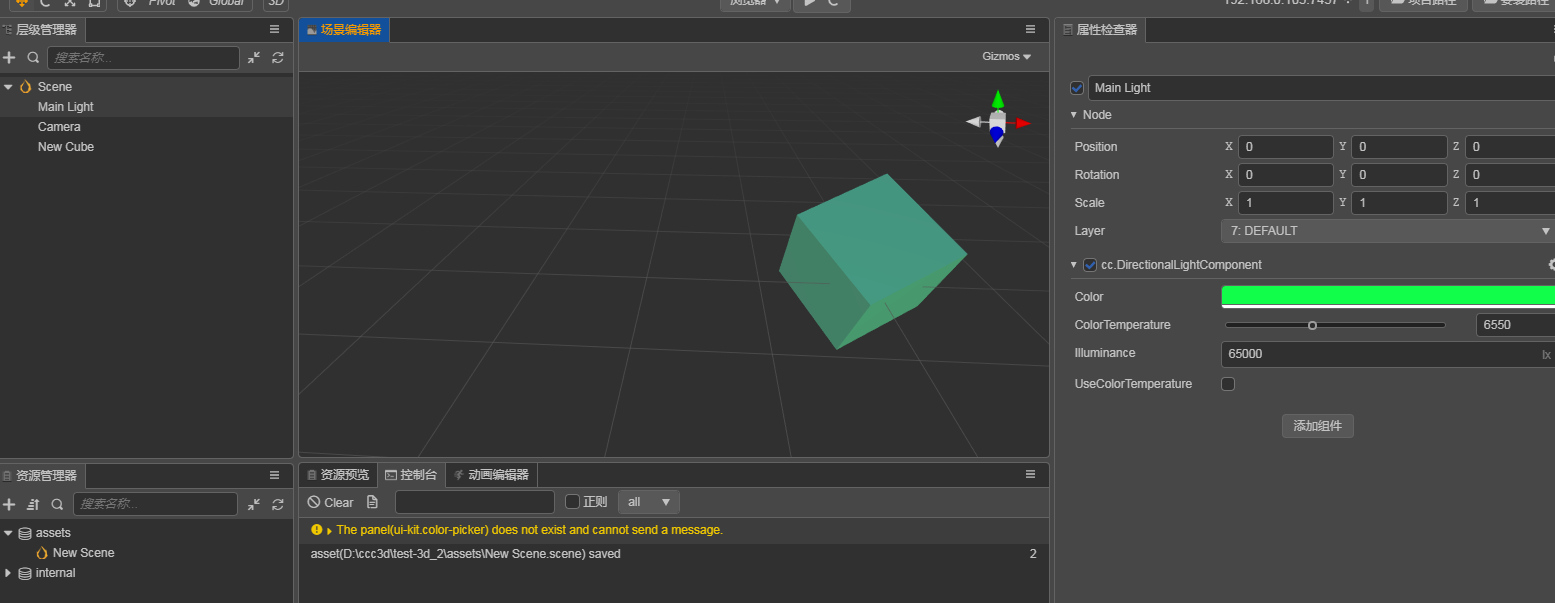This screenshot has height=603, width=1555.
Task: Select the 控制台 console tab
Action: coord(411,475)
